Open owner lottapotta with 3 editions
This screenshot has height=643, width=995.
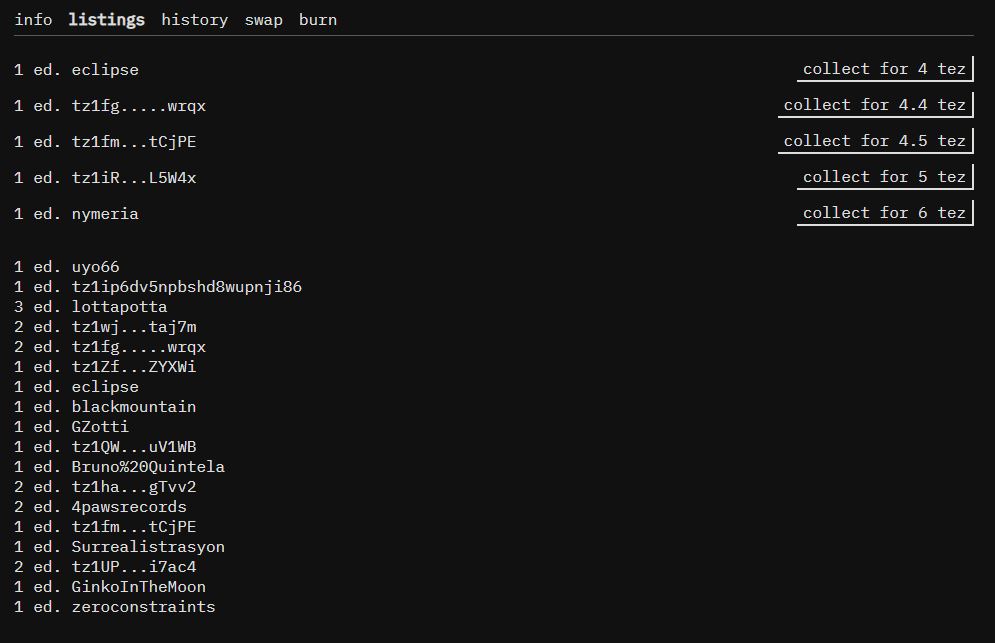coord(119,307)
